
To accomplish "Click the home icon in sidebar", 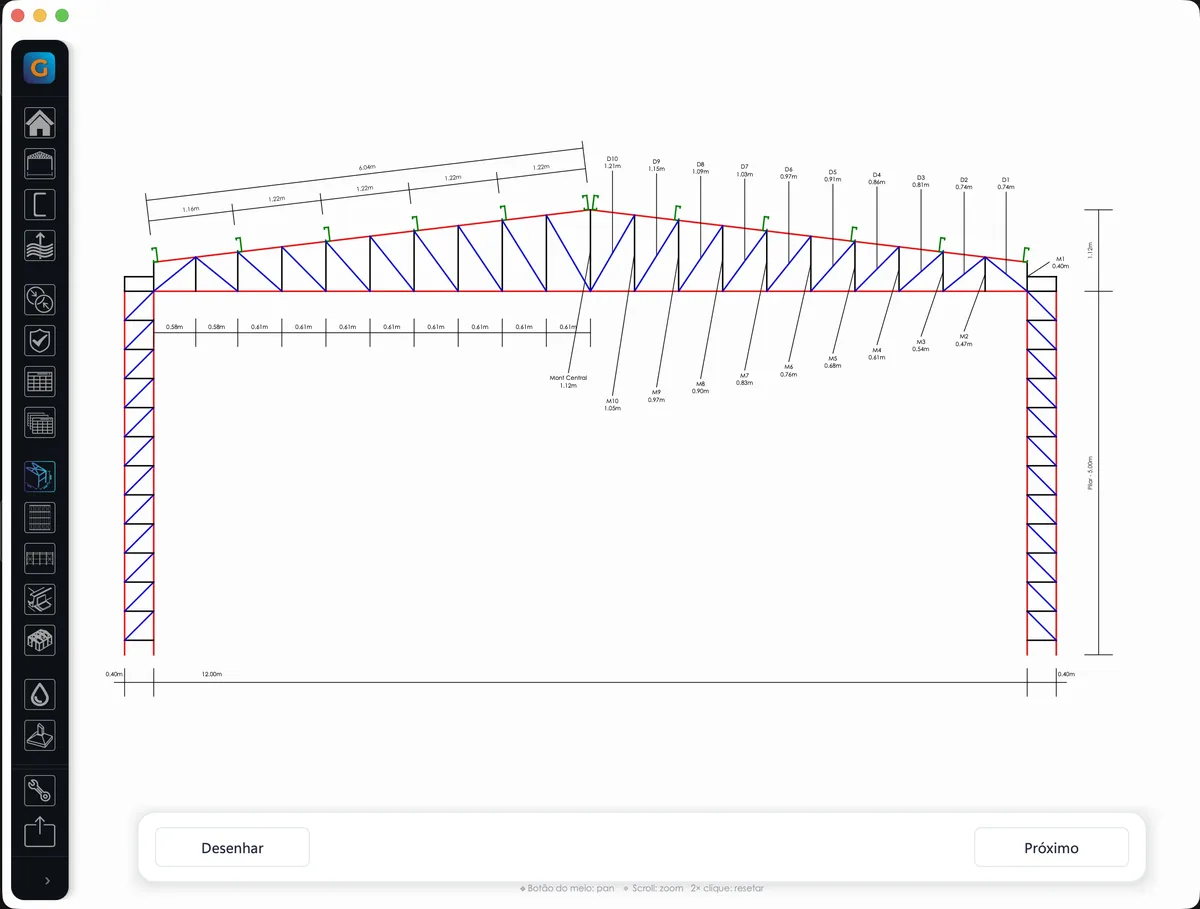I will pos(40,123).
